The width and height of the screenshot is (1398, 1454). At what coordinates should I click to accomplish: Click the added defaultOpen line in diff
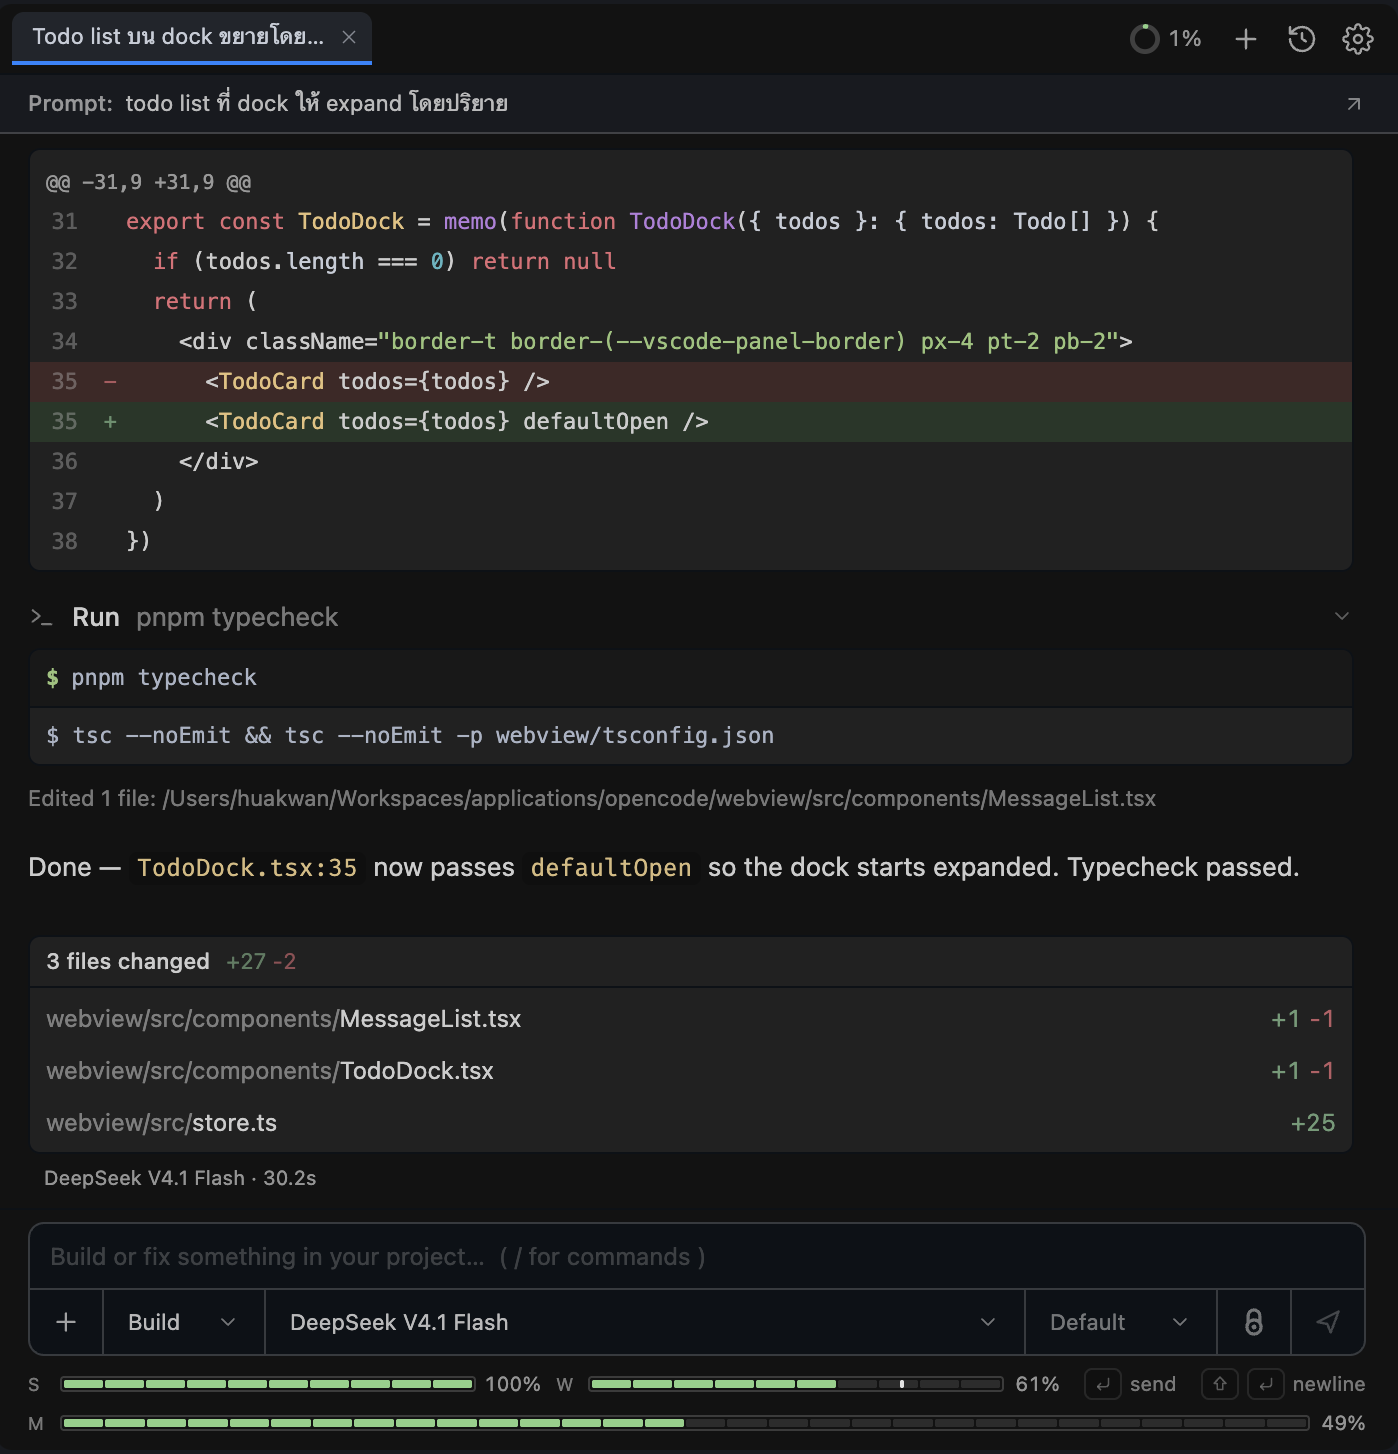click(691, 422)
